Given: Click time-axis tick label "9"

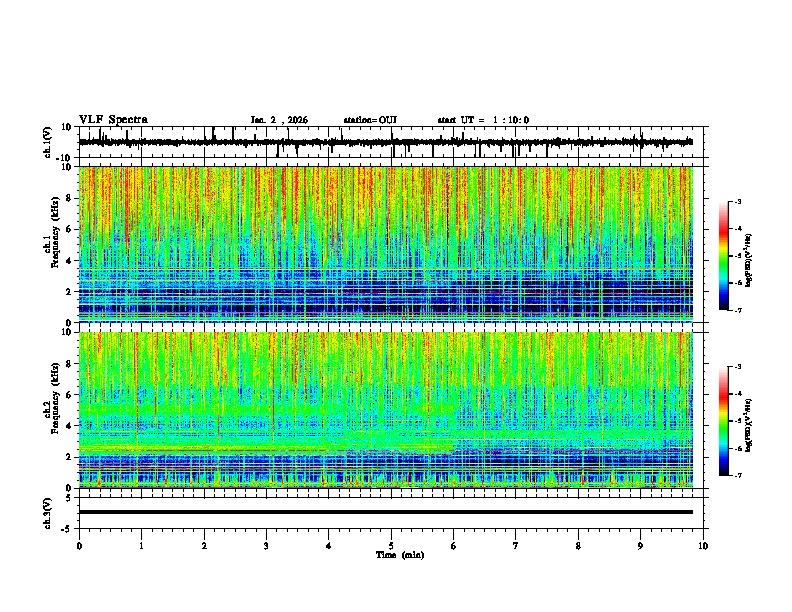Looking at the screenshot, I should coord(640,546).
